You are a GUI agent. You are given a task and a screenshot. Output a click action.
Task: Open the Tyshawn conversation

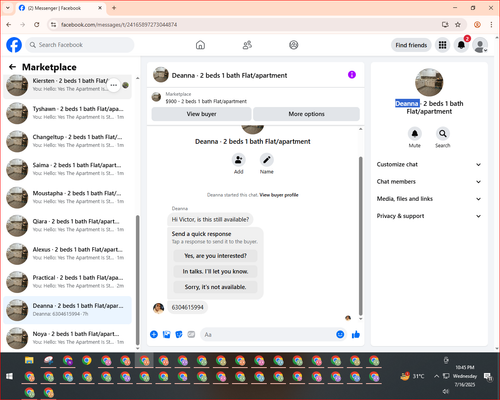pos(67,113)
